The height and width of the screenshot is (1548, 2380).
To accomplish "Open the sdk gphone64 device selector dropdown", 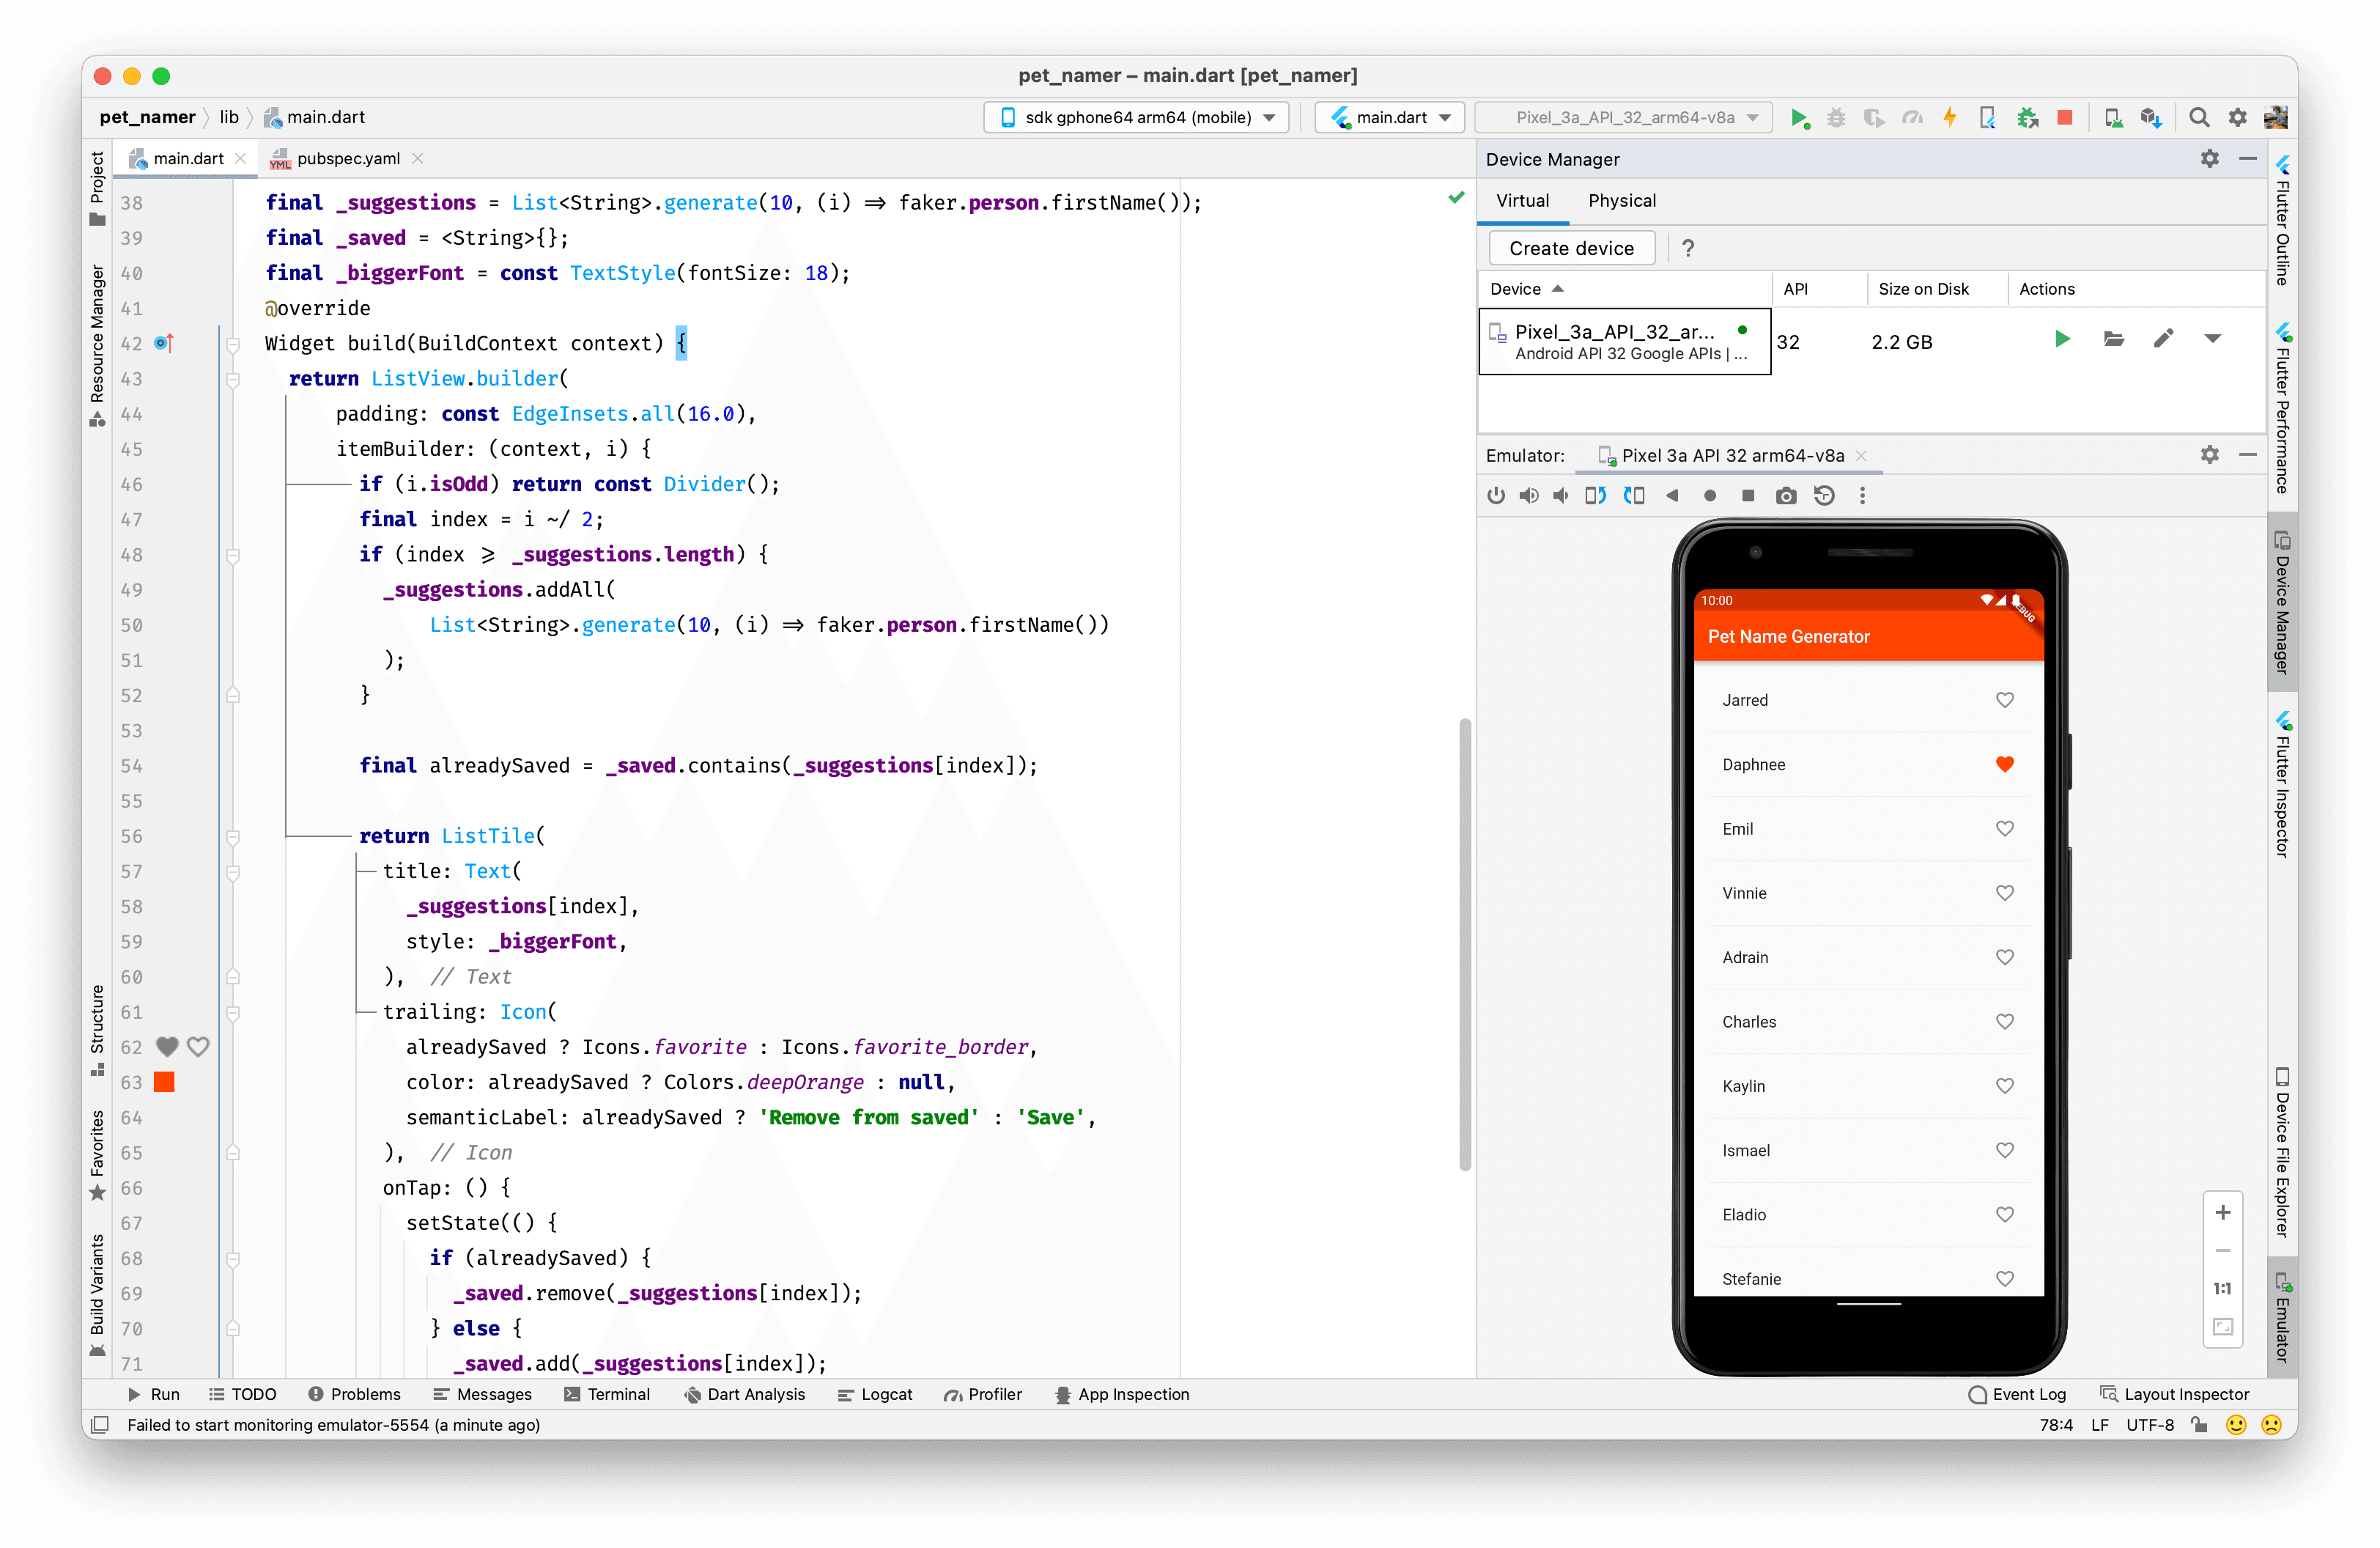I will [x=1136, y=117].
